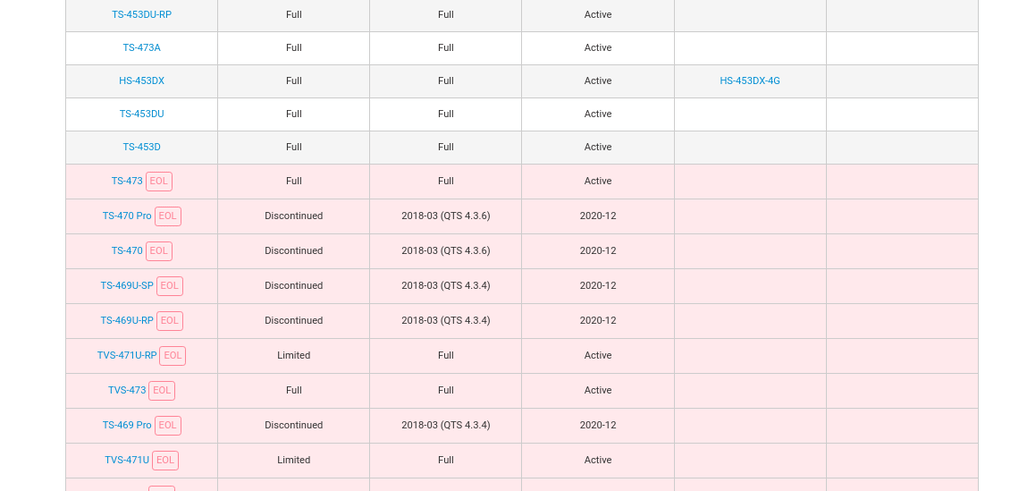Click the TS-473 model link
The width and height of the screenshot is (1019, 491).
pos(127,181)
